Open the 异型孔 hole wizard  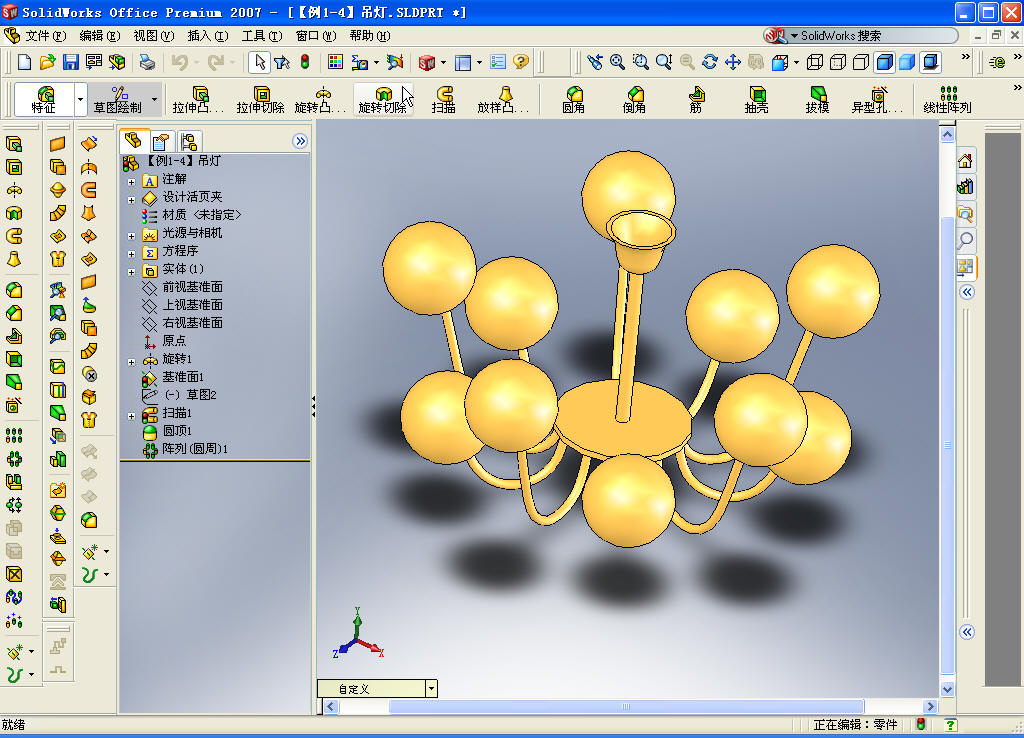[877, 99]
